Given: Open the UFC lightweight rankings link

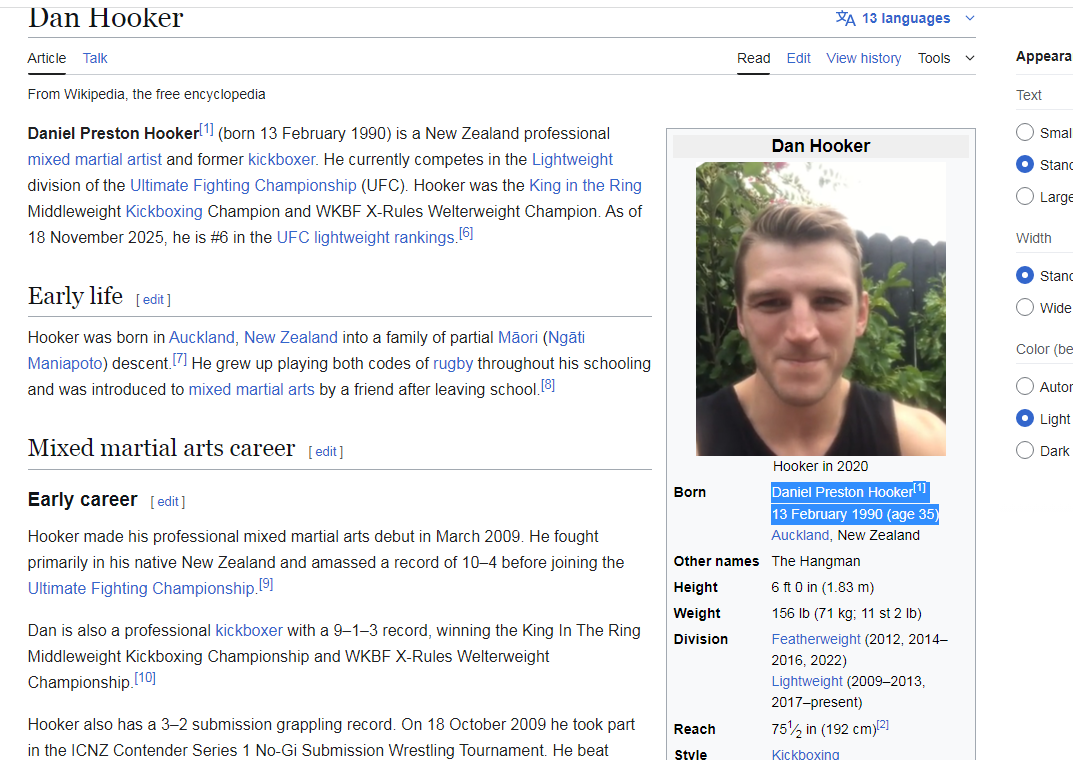Looking at the screenshot, I should pos(365,237).
